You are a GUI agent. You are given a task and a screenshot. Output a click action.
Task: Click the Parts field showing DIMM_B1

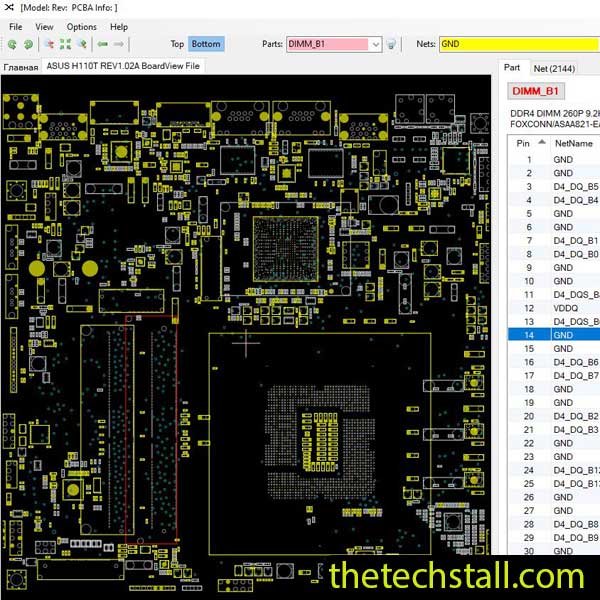(328, 44)
